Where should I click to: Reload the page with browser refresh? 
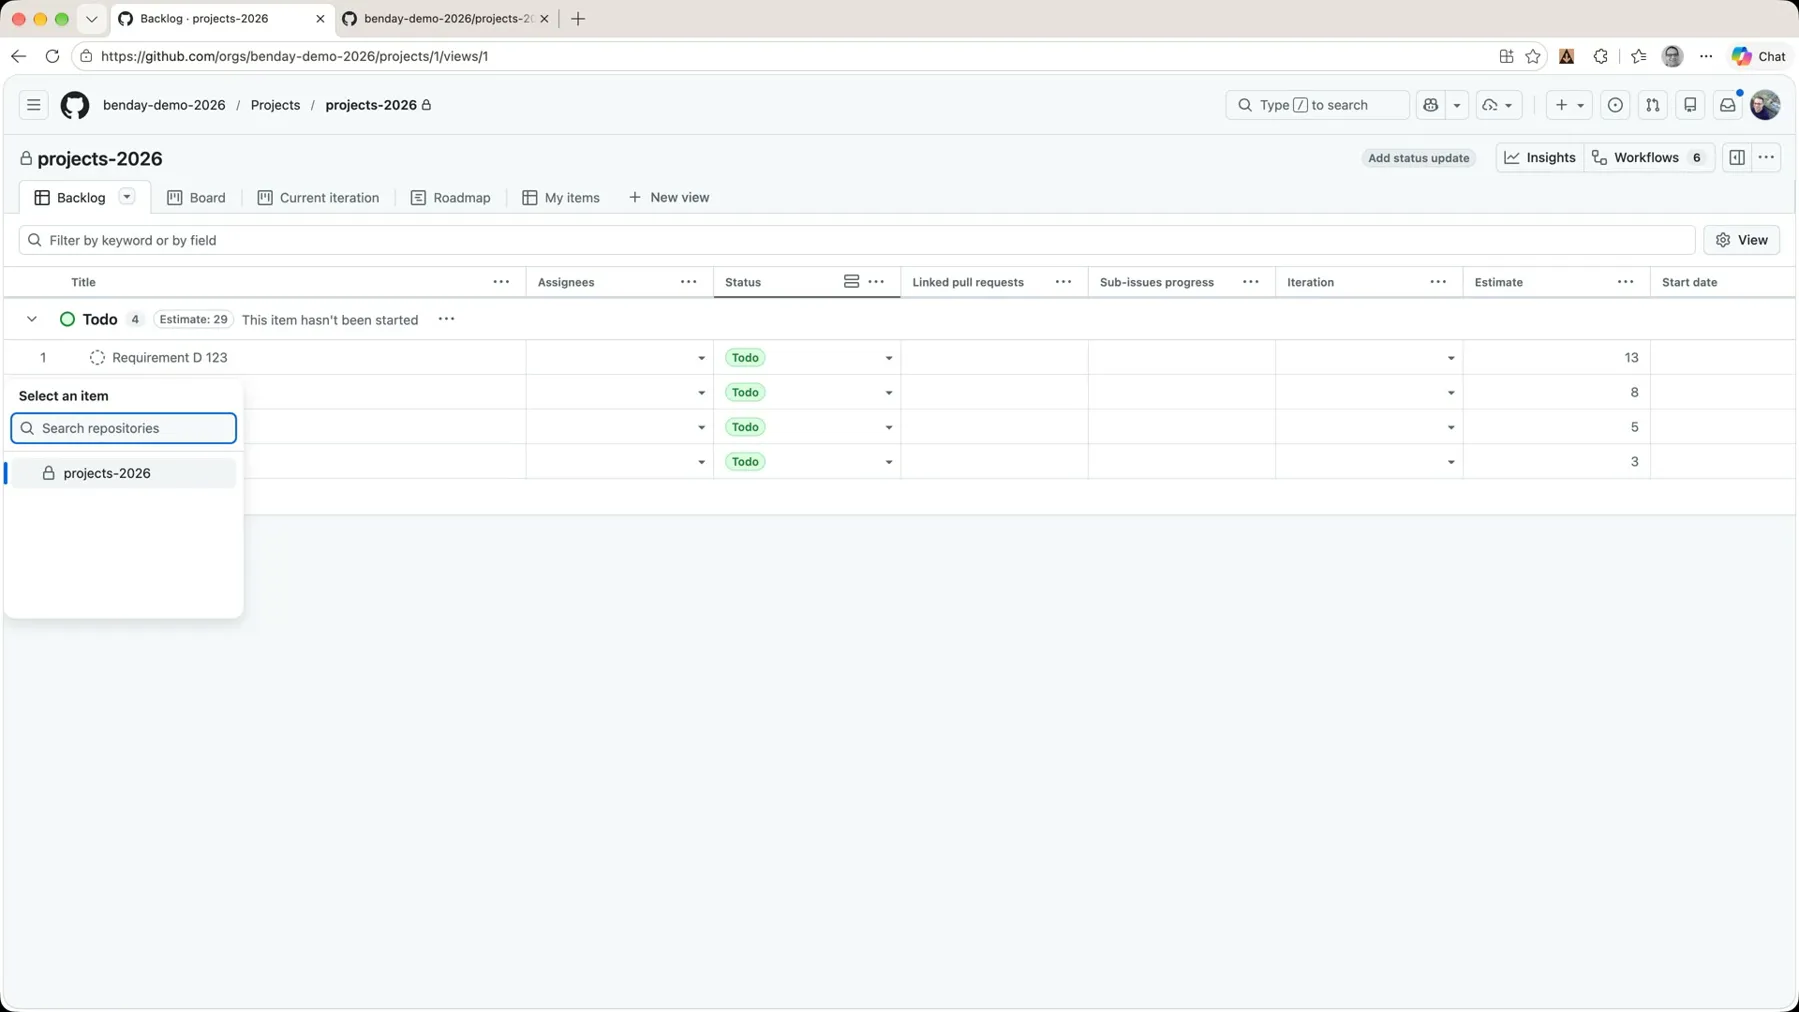(52, 56)
